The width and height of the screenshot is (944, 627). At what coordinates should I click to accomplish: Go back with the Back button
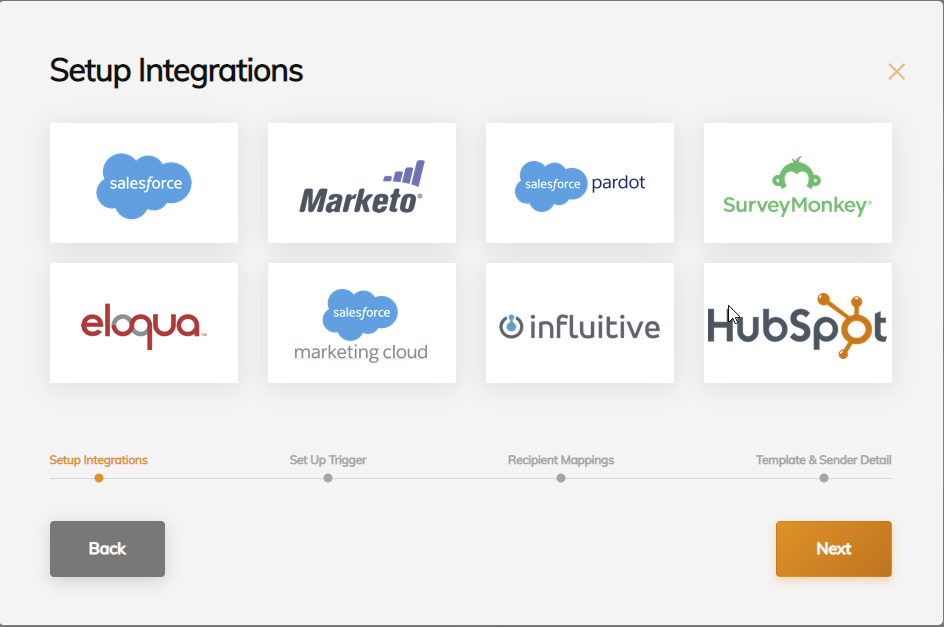tap(107, 549)
